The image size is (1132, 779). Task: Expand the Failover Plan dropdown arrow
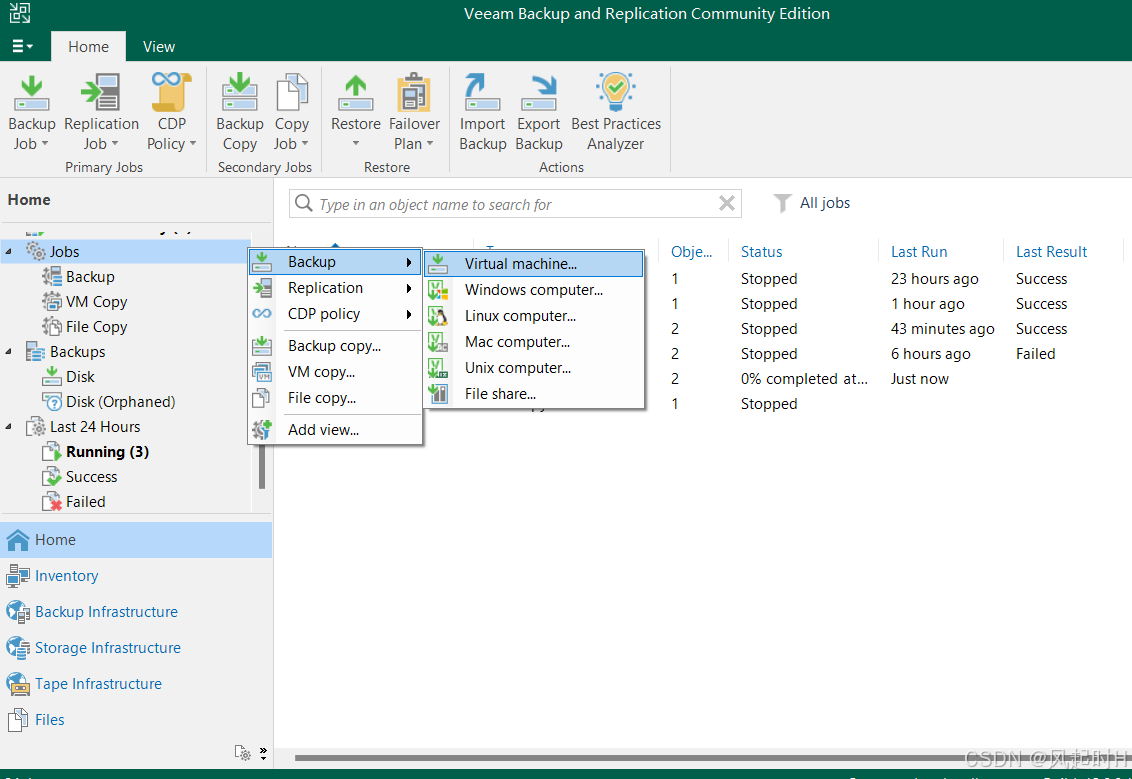(430, 144)
